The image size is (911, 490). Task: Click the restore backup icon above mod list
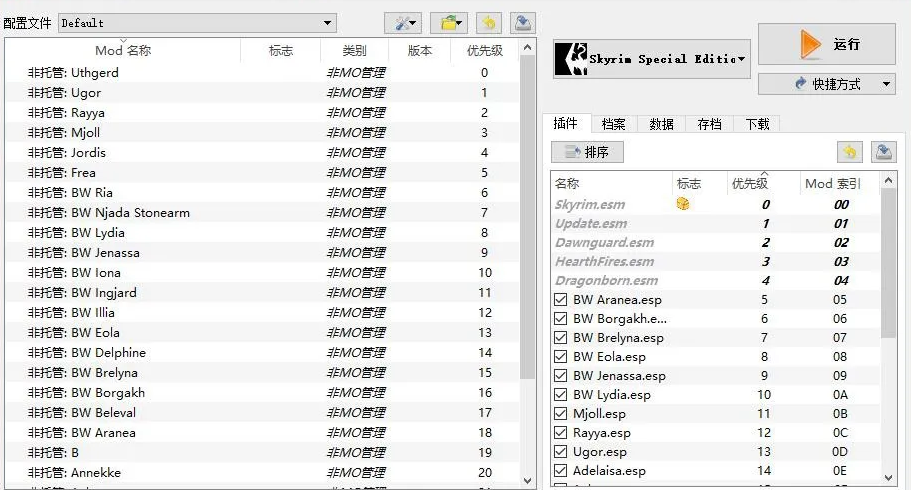point(489,23)
